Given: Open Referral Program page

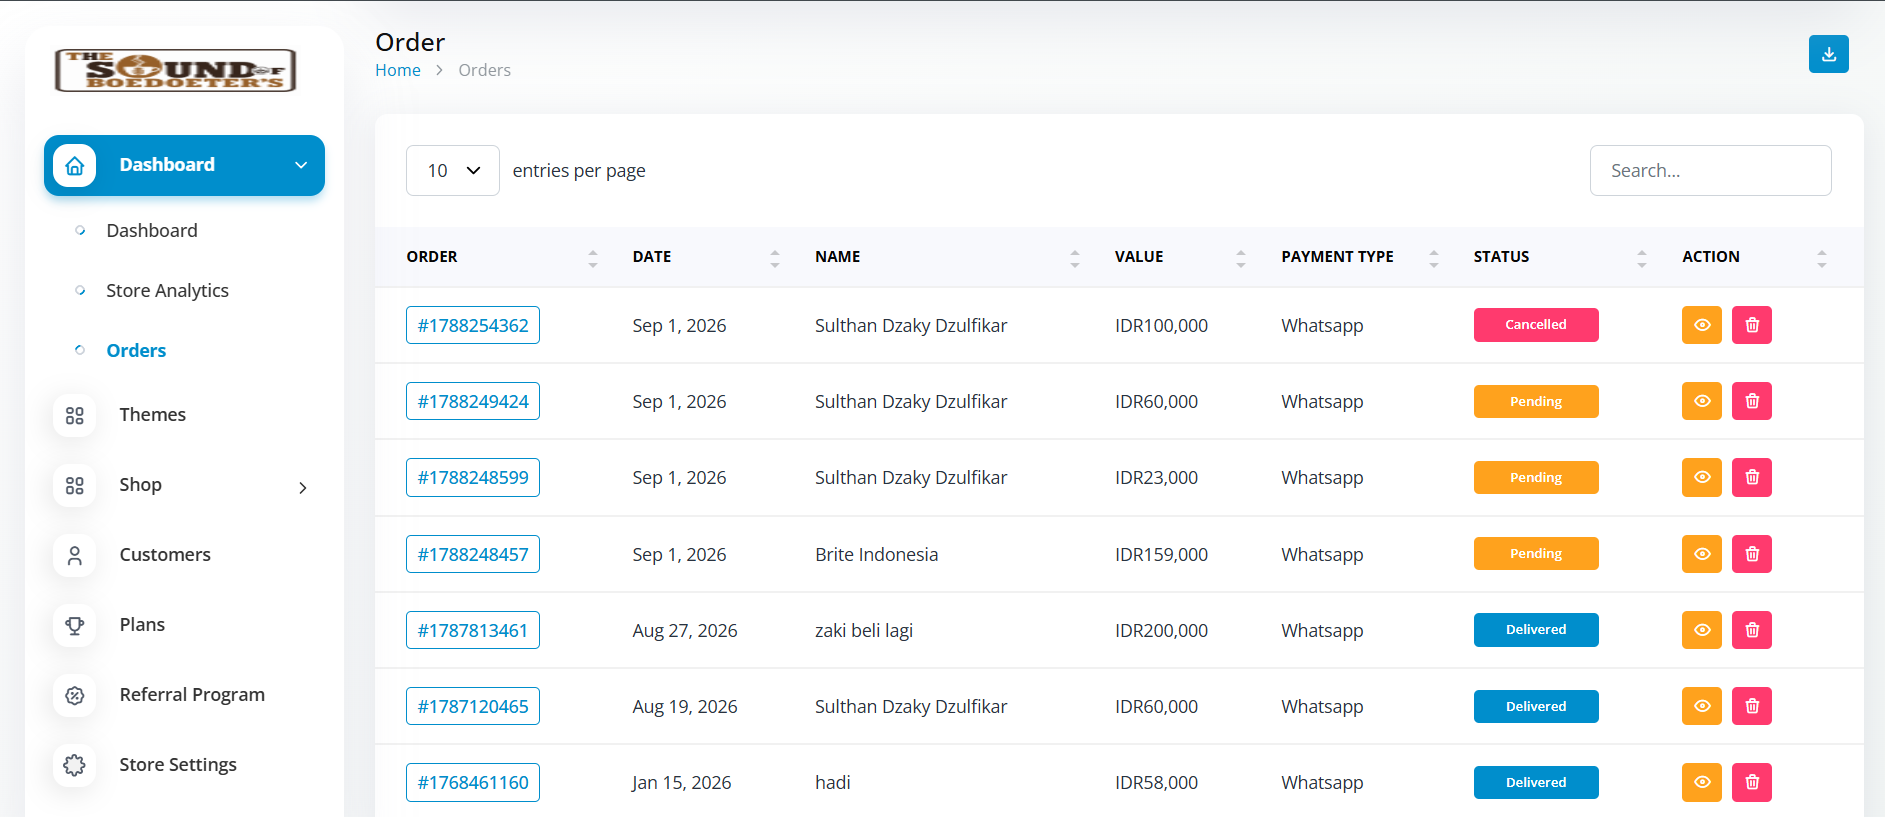Looking at the screenshot, I should (x=192, y=695).
